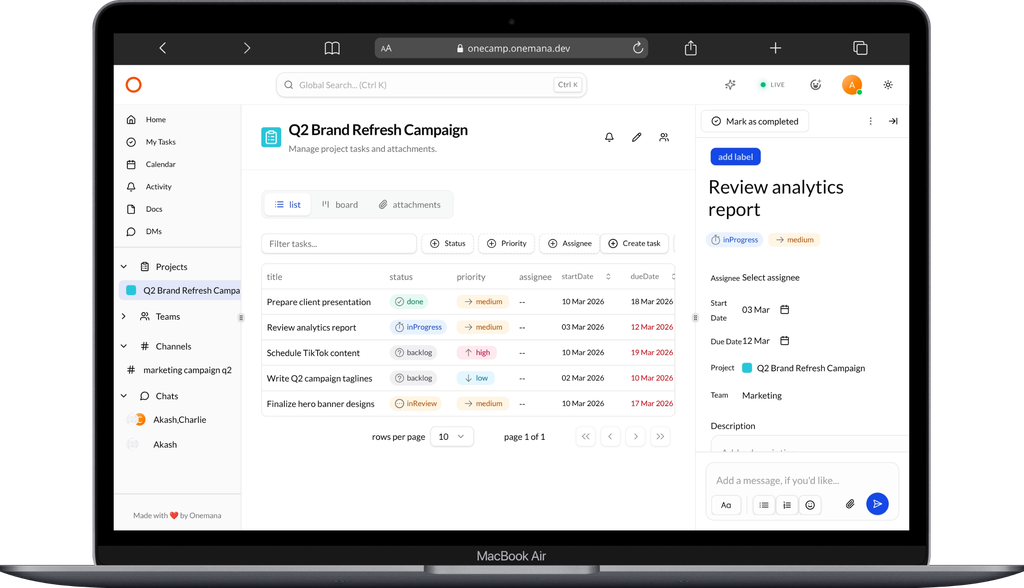Collapse the Projects section in sidebar

124,267
